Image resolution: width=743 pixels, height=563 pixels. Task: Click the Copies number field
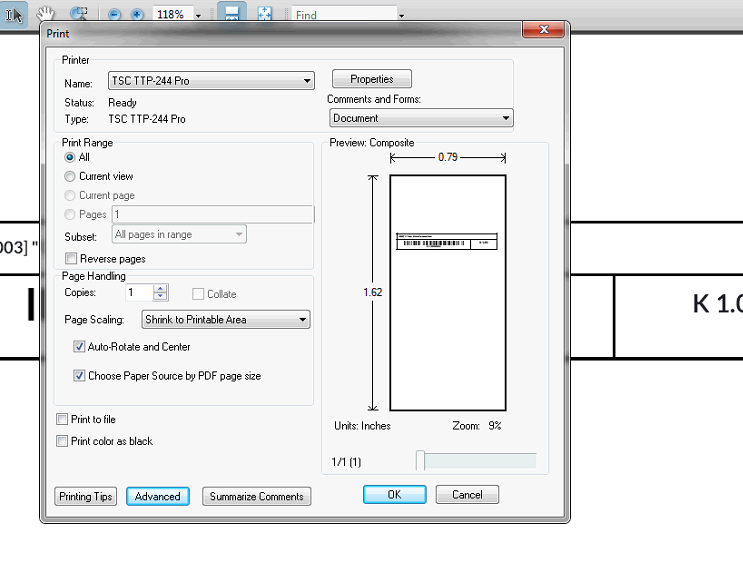tap(139, 292)
